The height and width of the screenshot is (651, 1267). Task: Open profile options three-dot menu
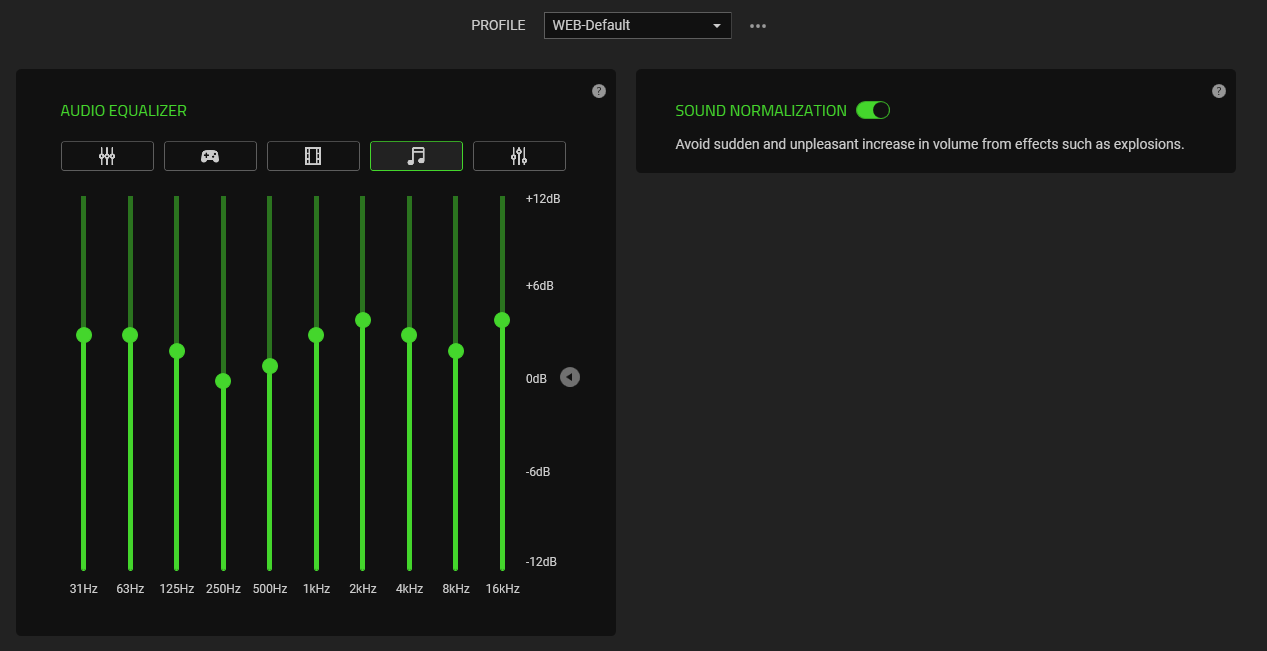758,26
